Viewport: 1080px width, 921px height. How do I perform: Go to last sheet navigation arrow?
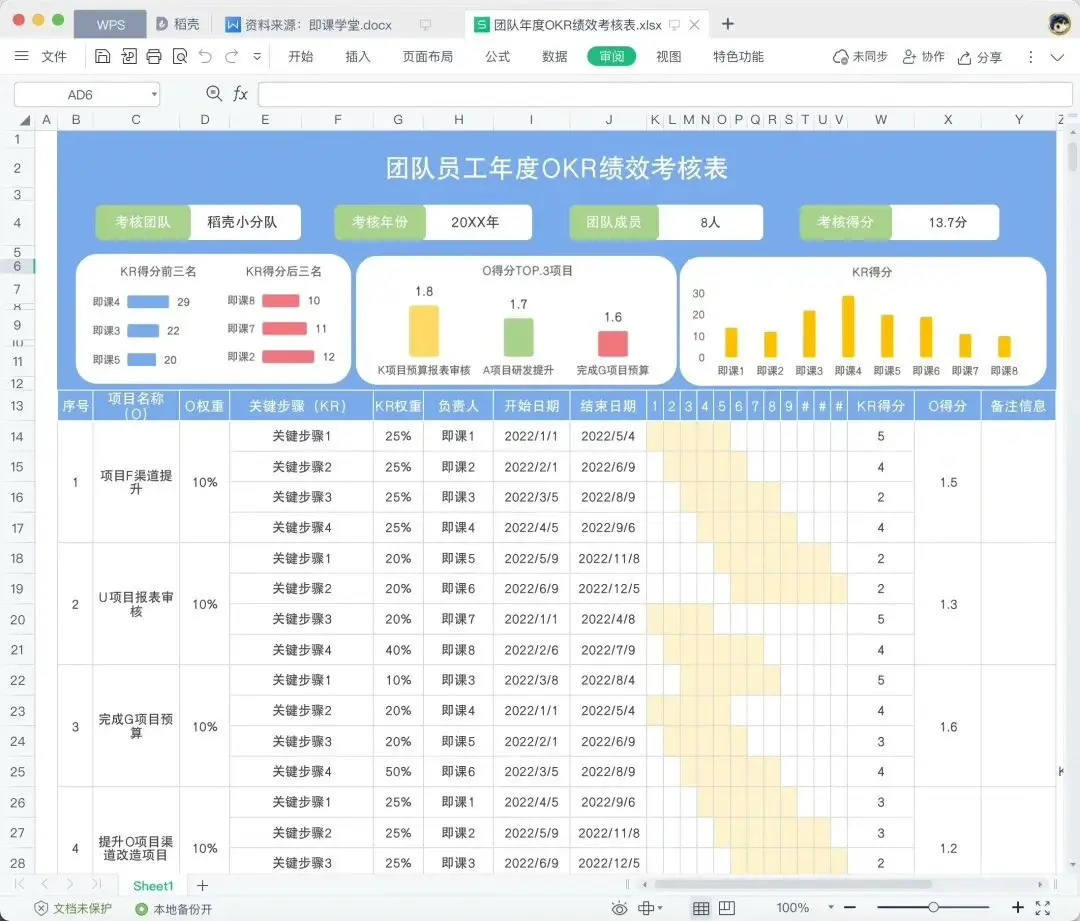point(96,884)
